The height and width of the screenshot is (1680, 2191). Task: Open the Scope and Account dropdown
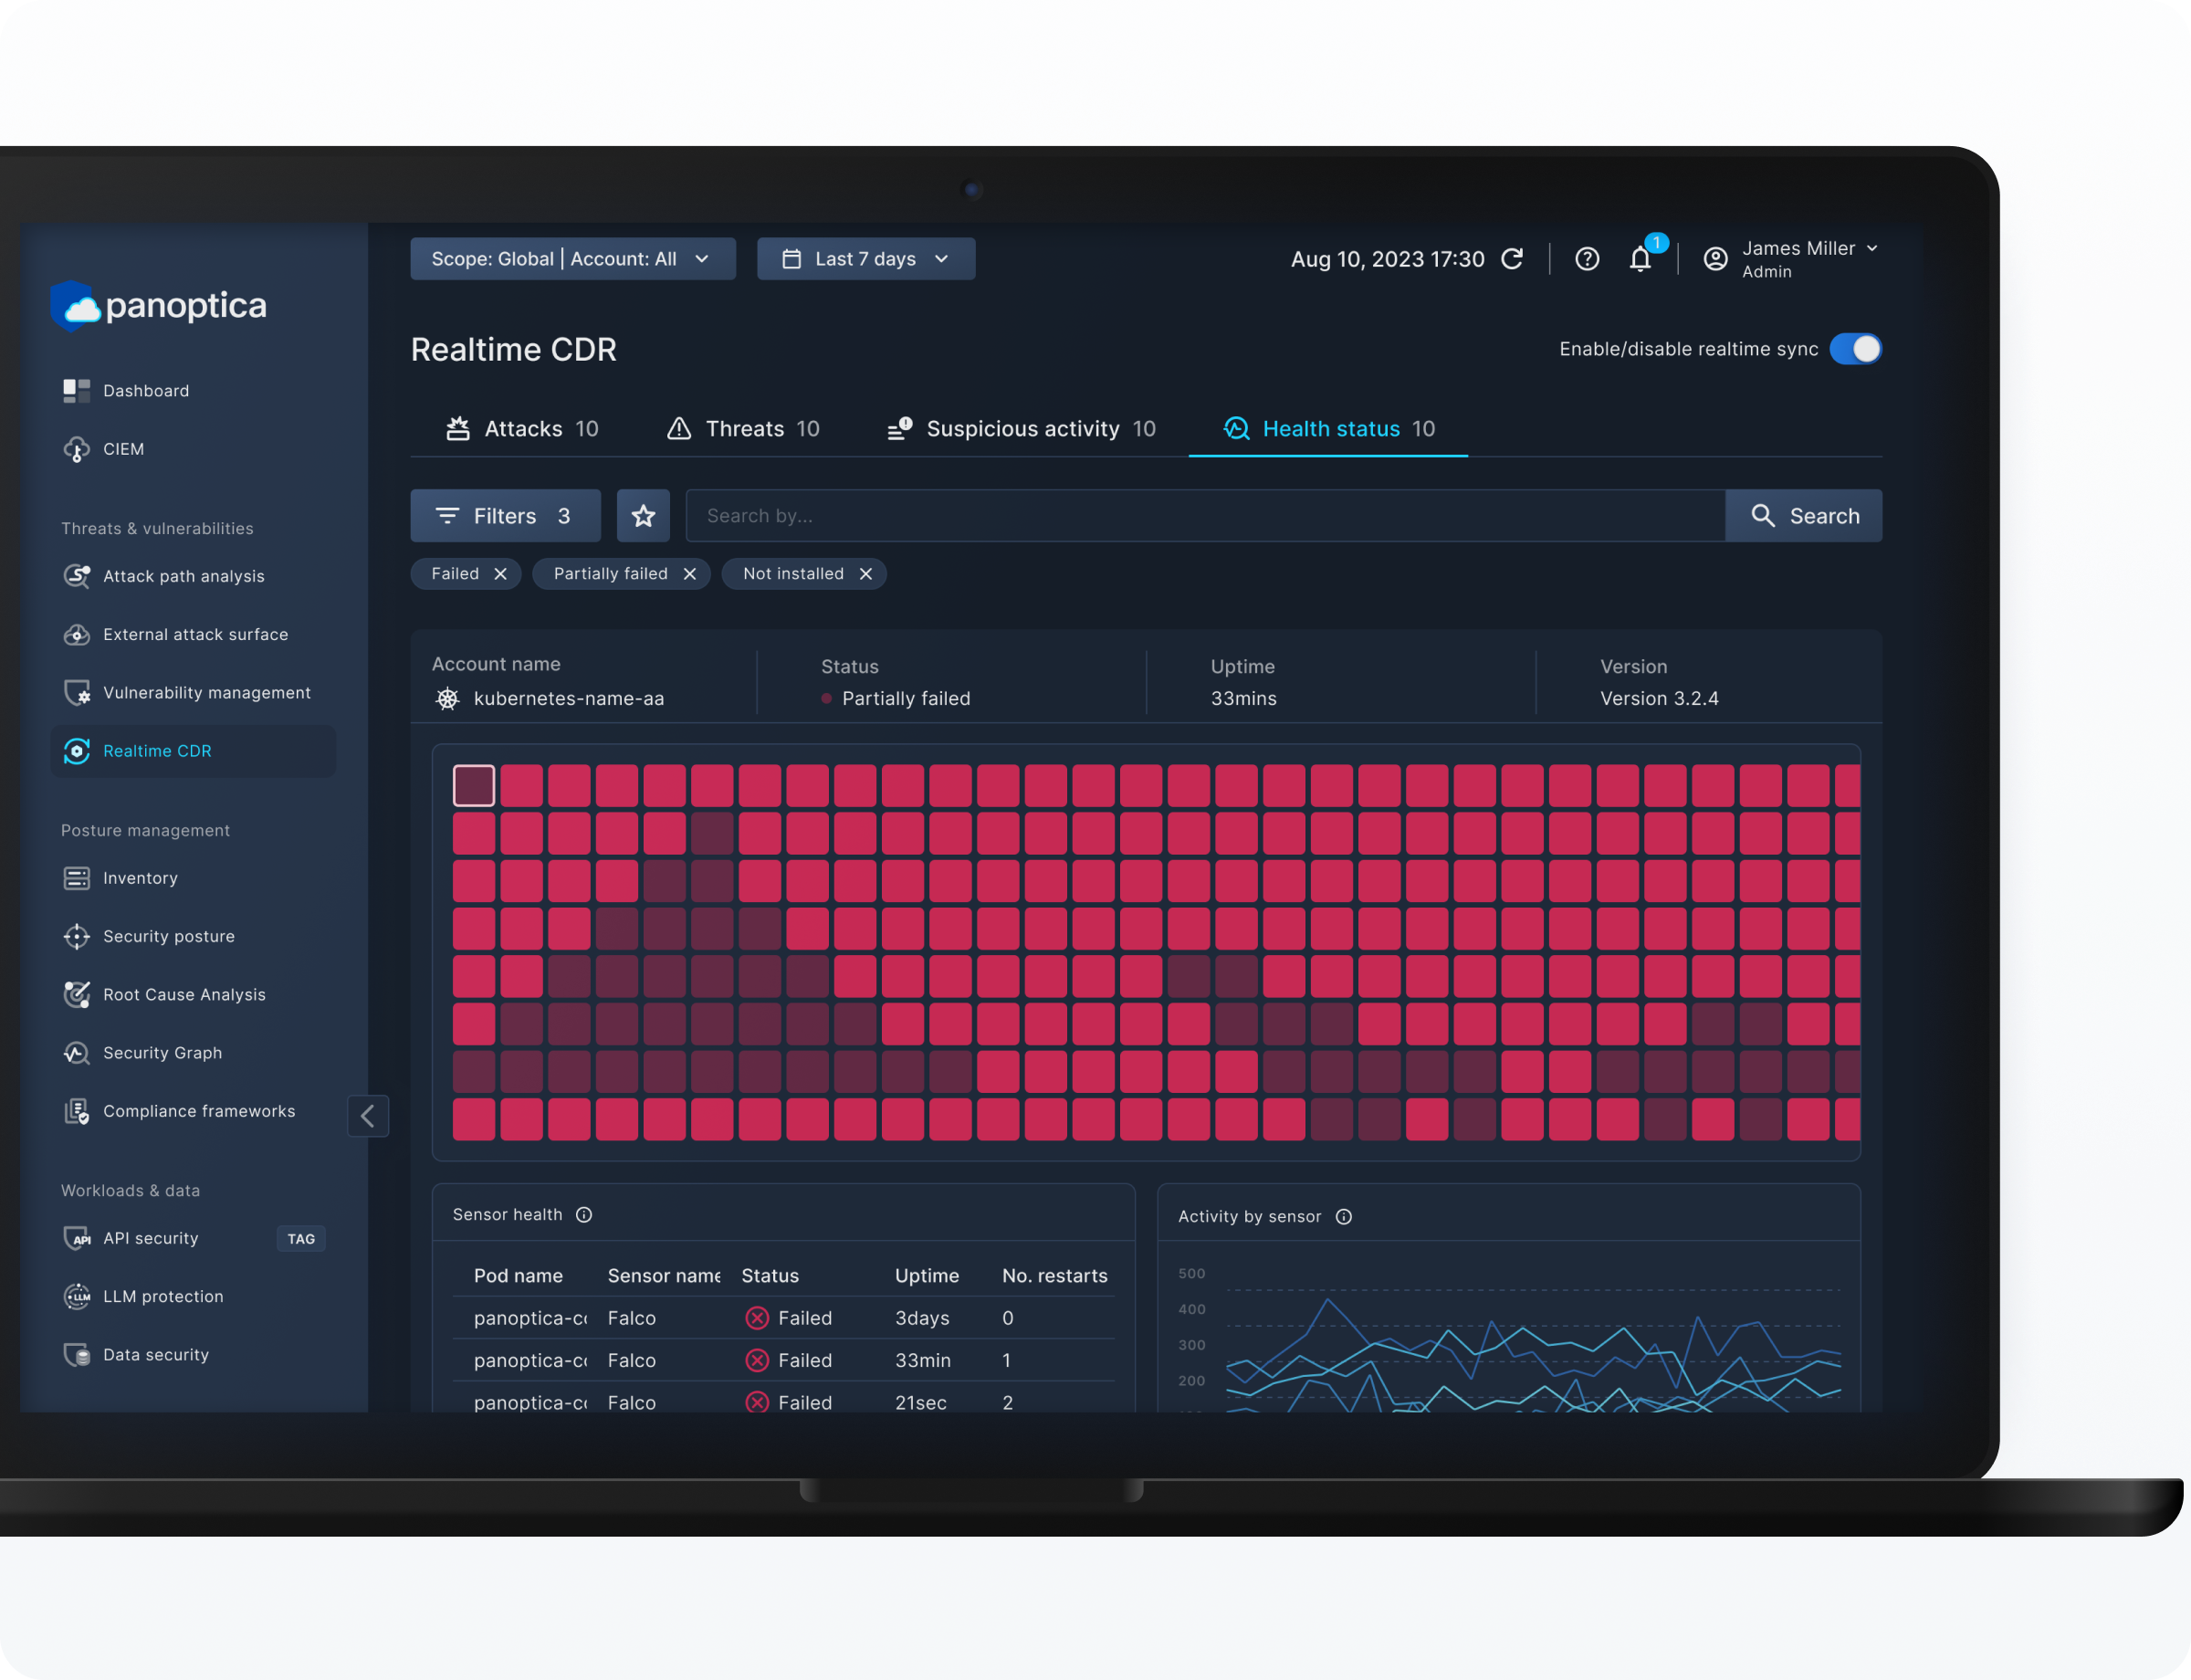coord(573,259)
